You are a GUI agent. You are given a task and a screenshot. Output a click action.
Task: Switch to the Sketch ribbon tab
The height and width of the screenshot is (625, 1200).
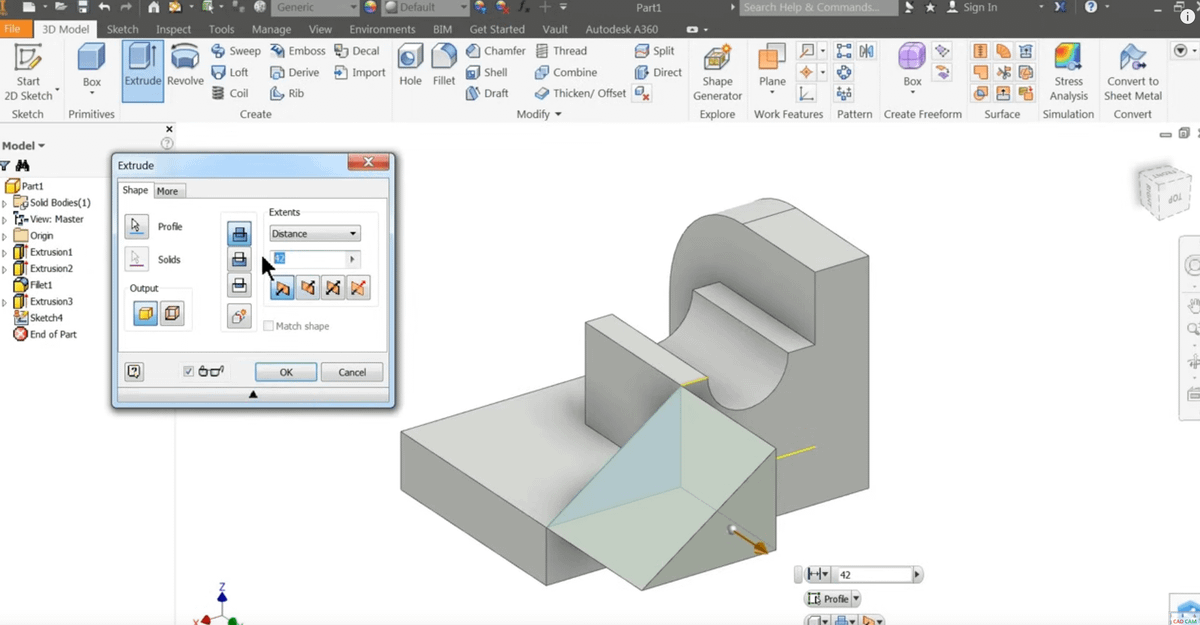[122, 29]
